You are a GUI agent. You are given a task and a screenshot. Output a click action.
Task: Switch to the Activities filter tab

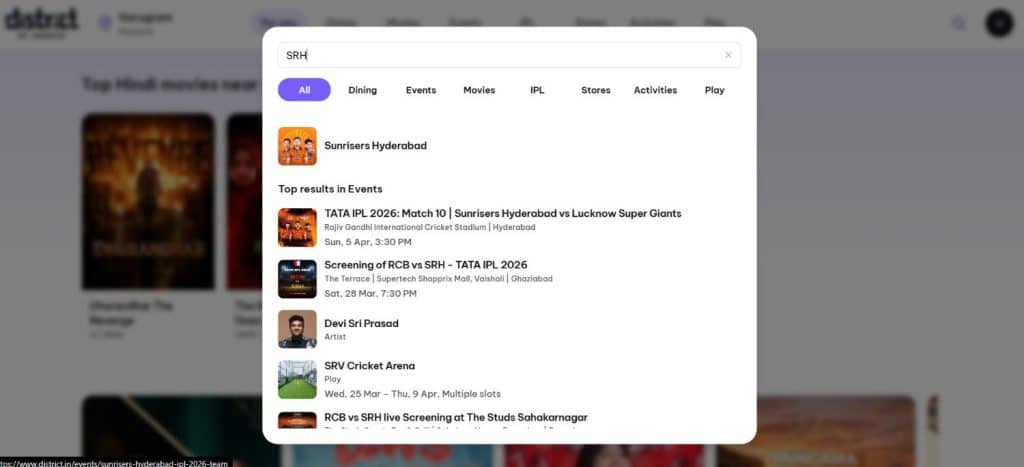(655, 90)
